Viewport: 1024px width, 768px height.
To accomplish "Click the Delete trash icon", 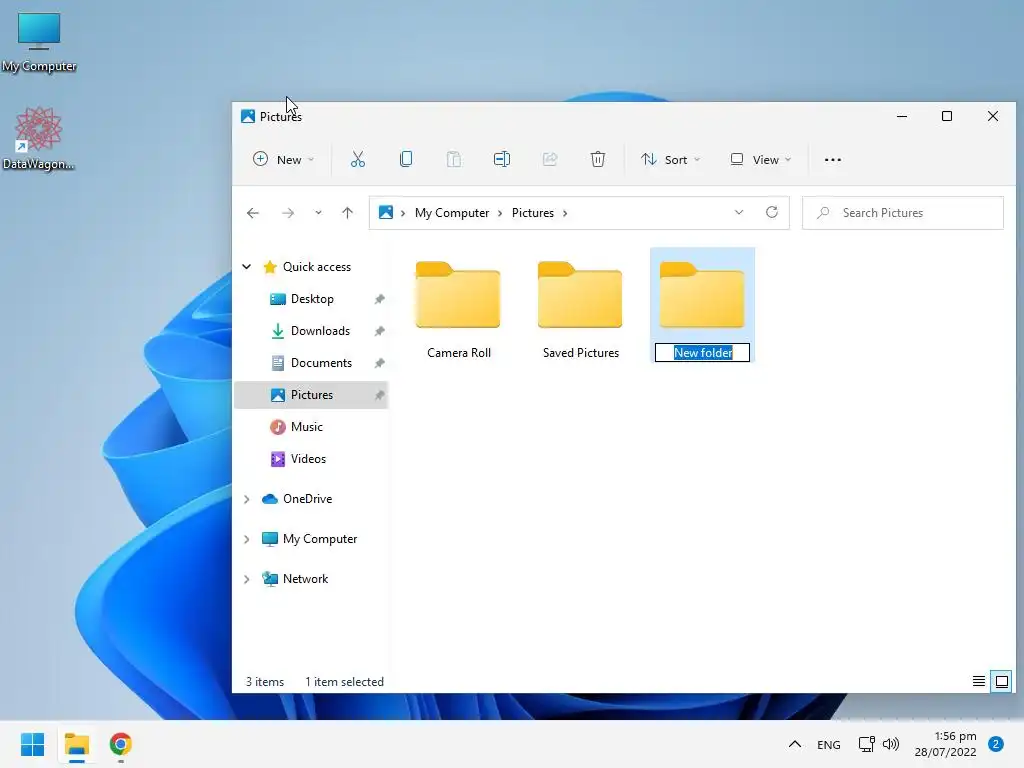I will tap(598, 159).
